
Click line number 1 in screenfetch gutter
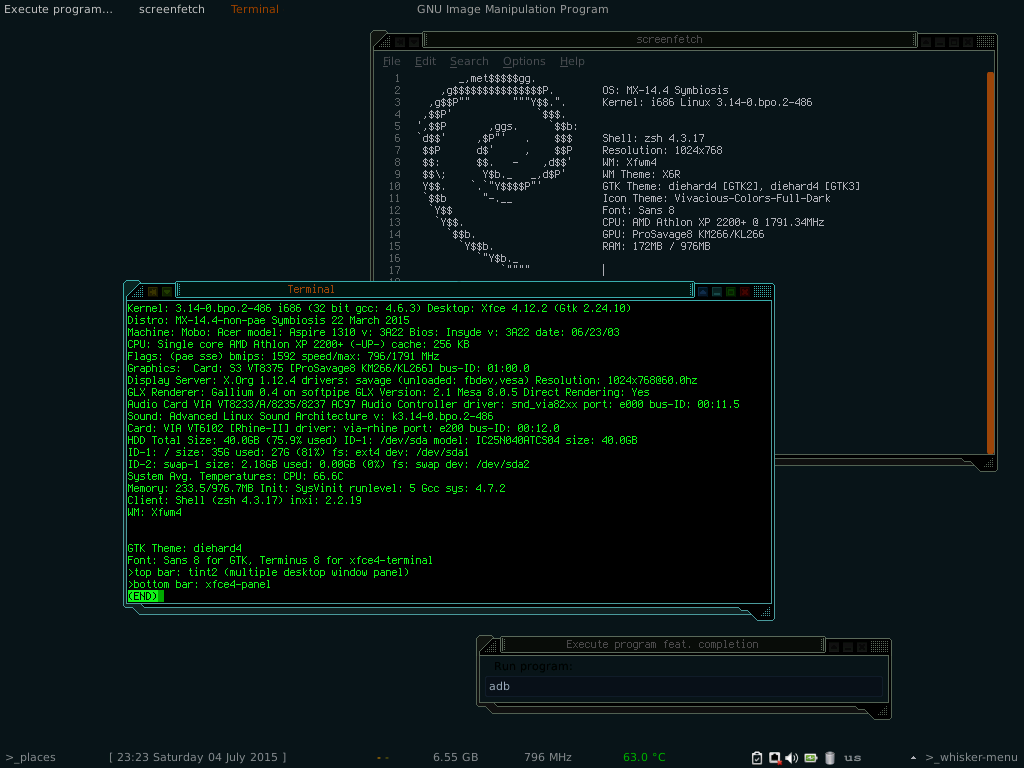396,78
